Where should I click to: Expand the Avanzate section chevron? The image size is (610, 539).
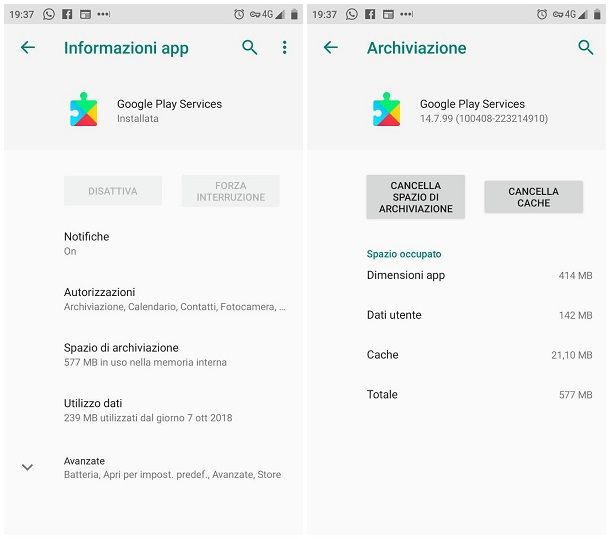27,467
